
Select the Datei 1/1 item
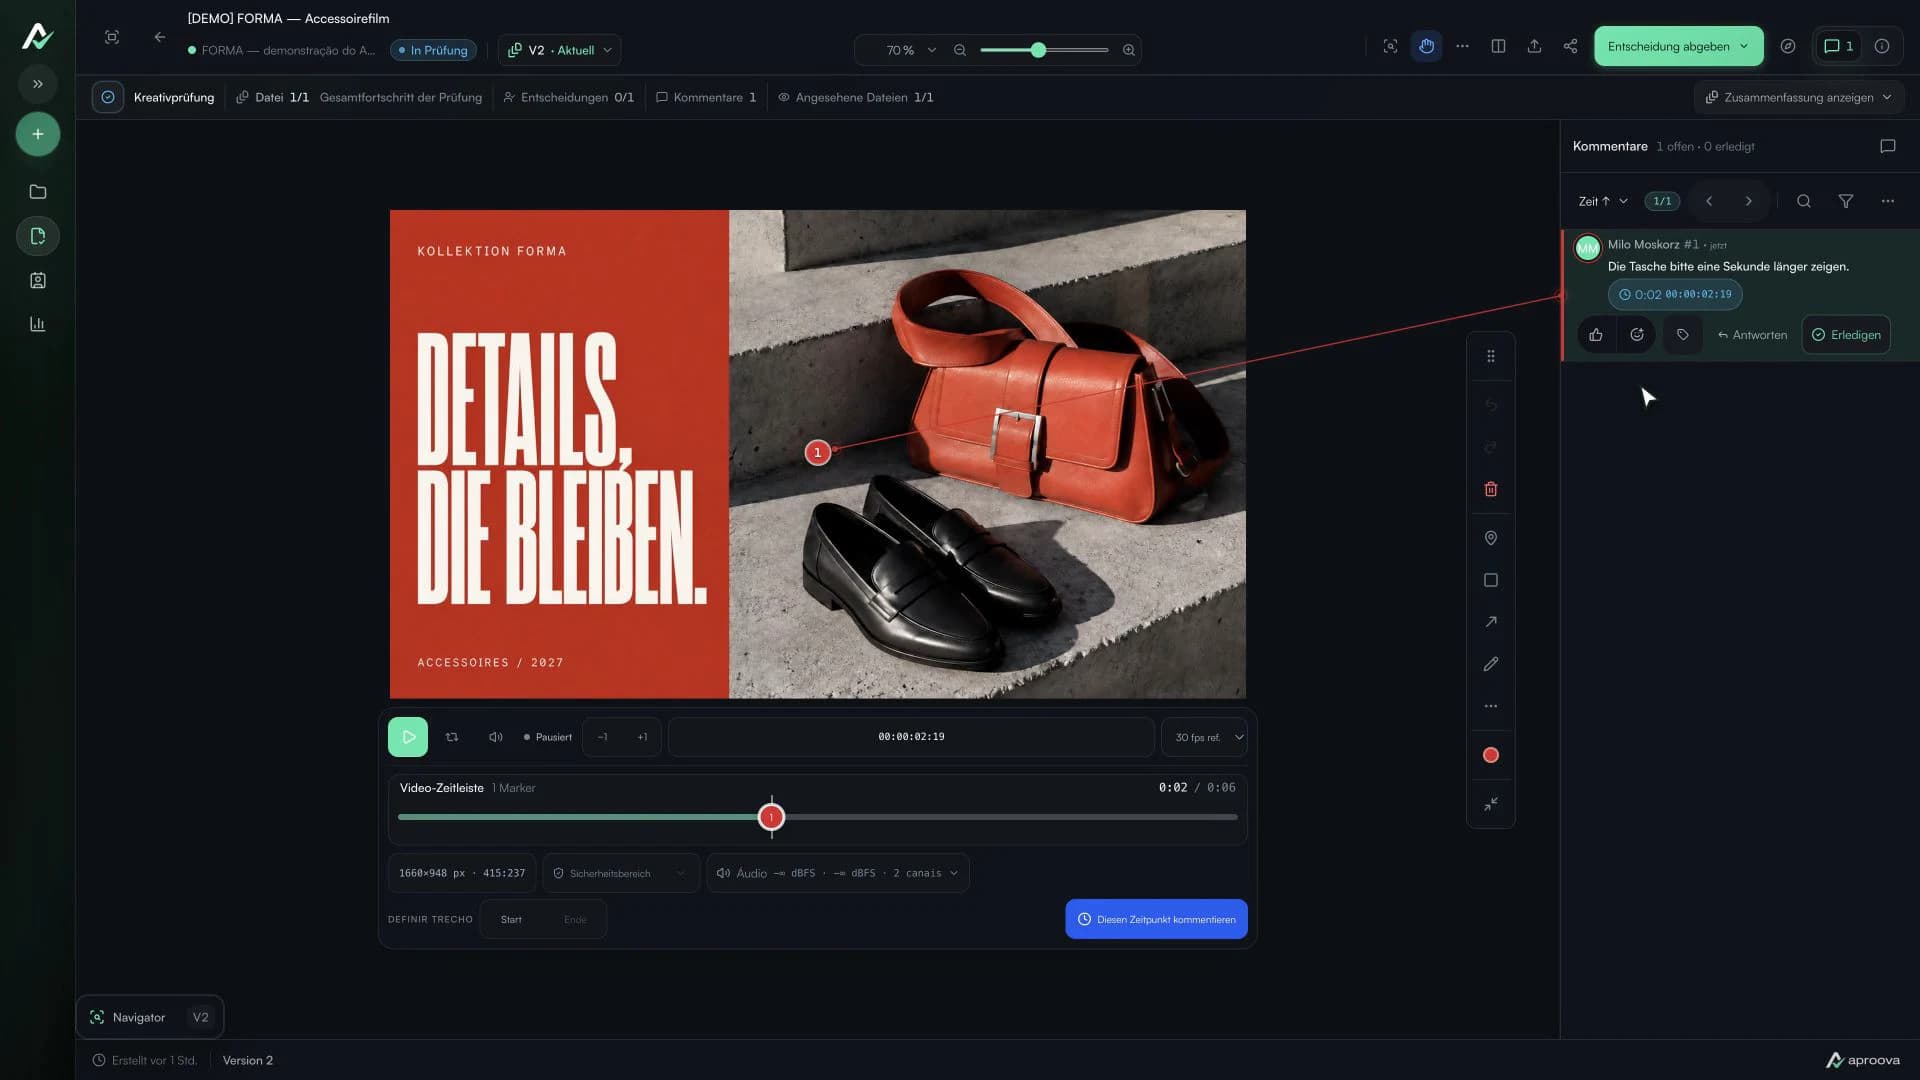point(272,97)
